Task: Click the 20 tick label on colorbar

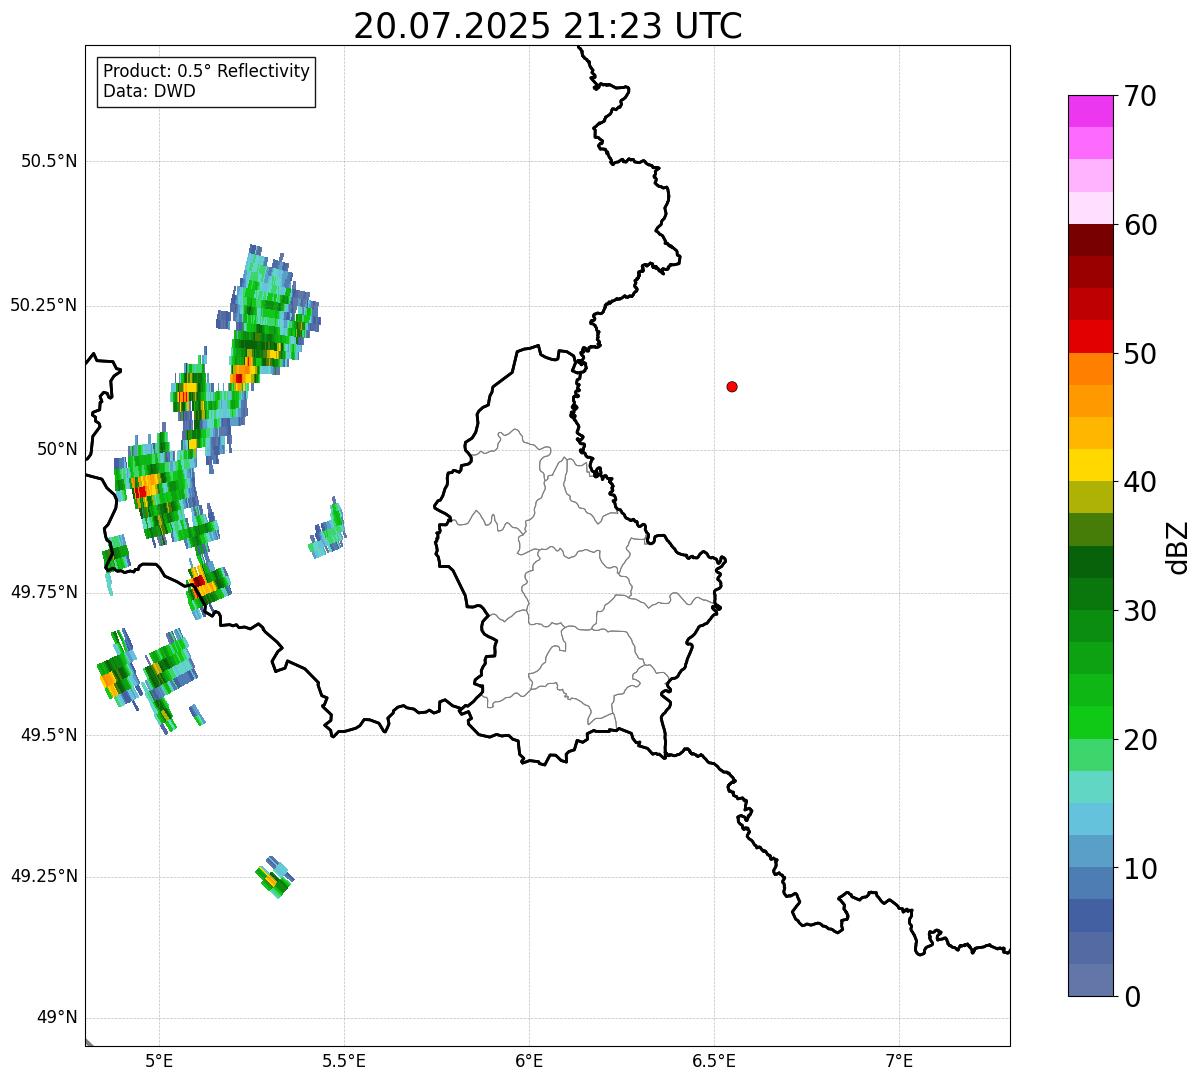Action: [x=1140, y=741]
